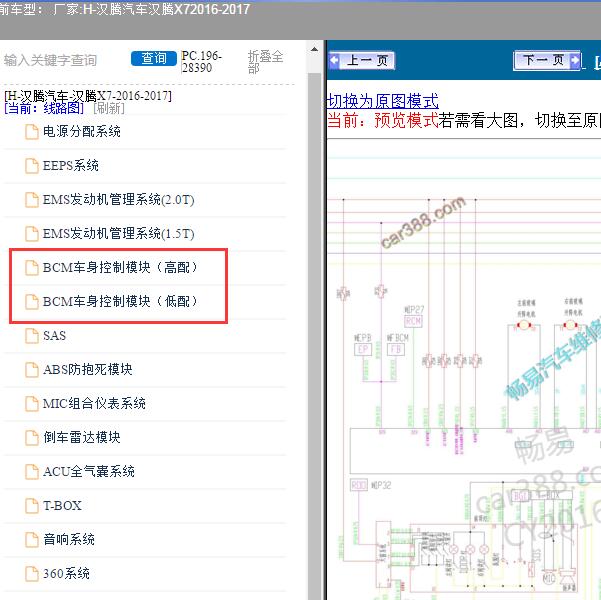Viewport: 601px width, 600px height.
Task: Click the document icon beside ABS防抱死模块
Action: click(31, 370)
